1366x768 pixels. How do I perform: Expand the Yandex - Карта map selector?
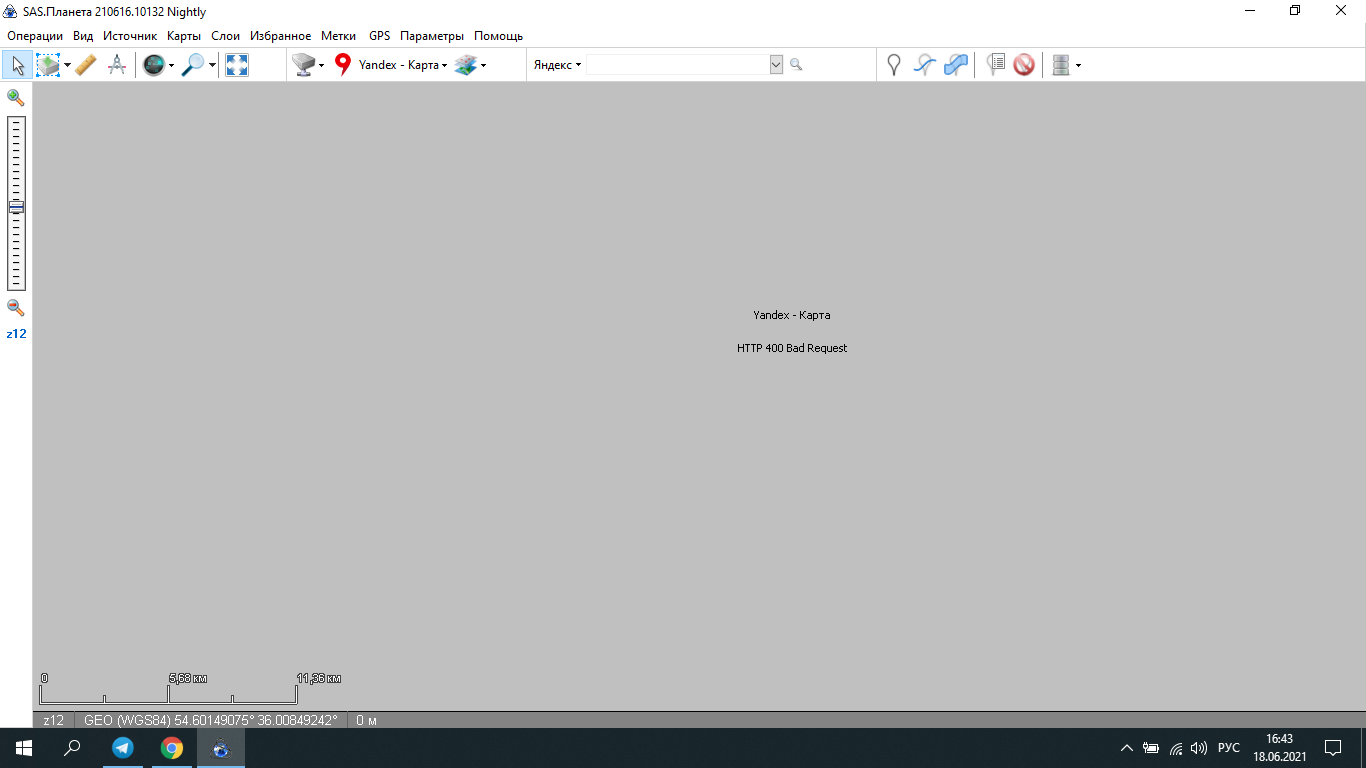(x=402, y=65)
